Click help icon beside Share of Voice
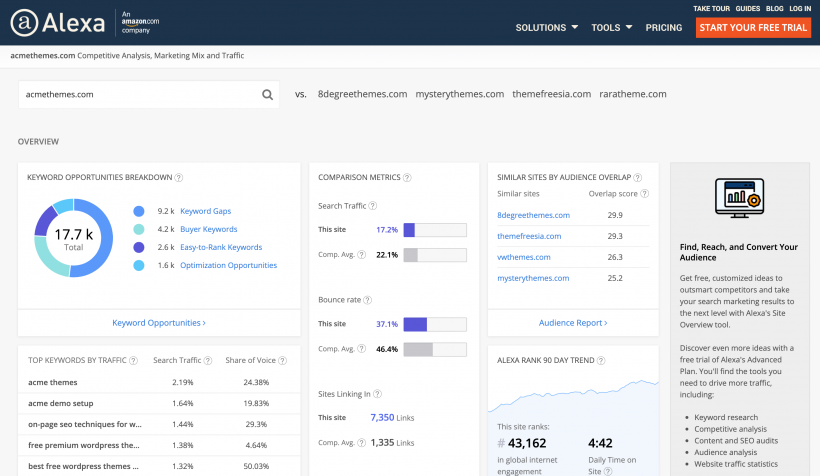Image resolution: width=820 pixels, height=476 pixels. click(x=282, y=361)
